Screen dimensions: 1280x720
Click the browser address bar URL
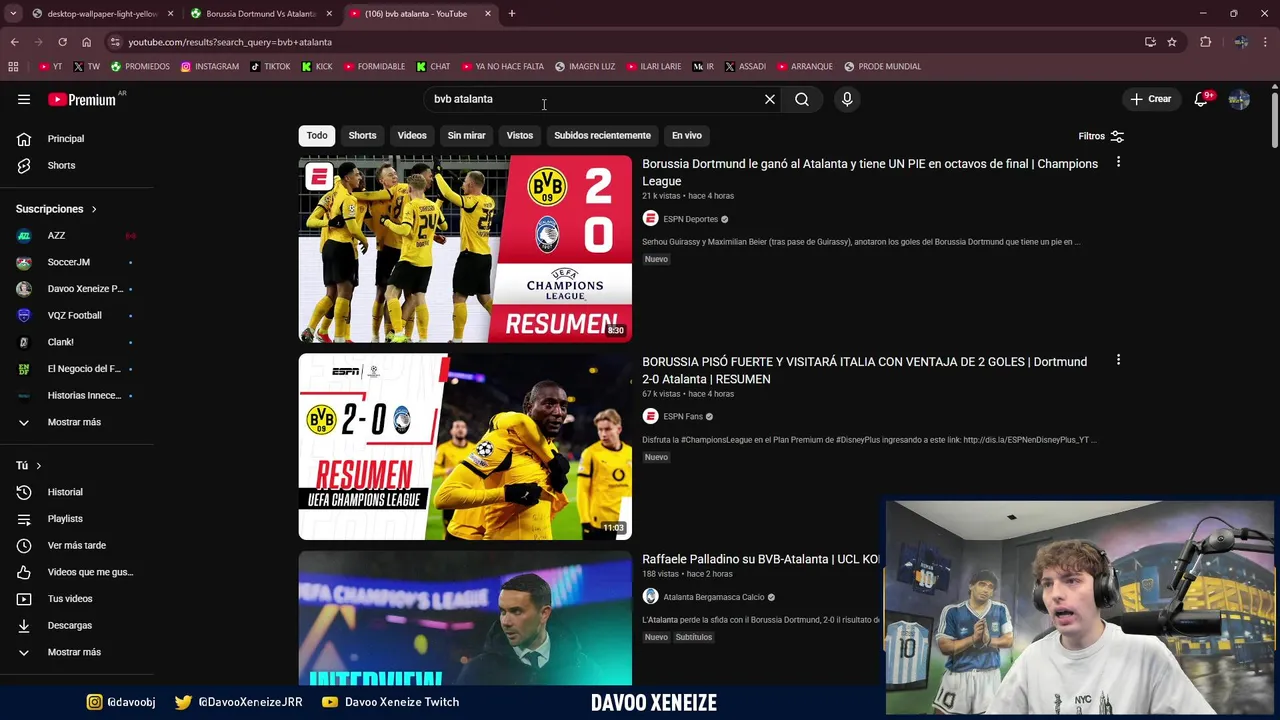pyautogui.click(x=230, y=42)
